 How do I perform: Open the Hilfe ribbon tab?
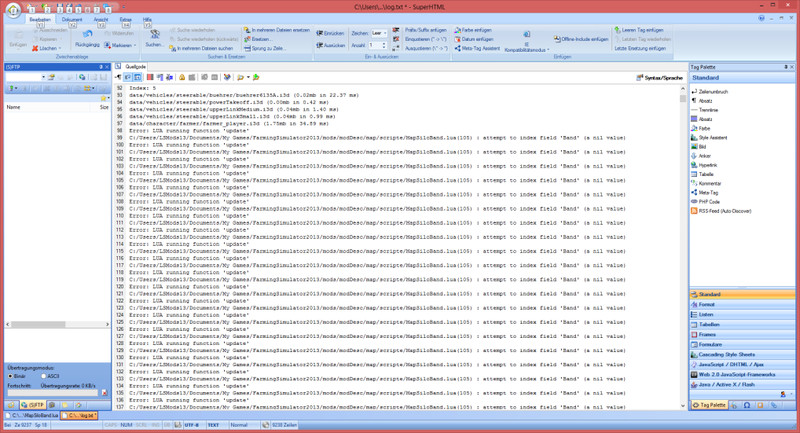tap(147, 19)
